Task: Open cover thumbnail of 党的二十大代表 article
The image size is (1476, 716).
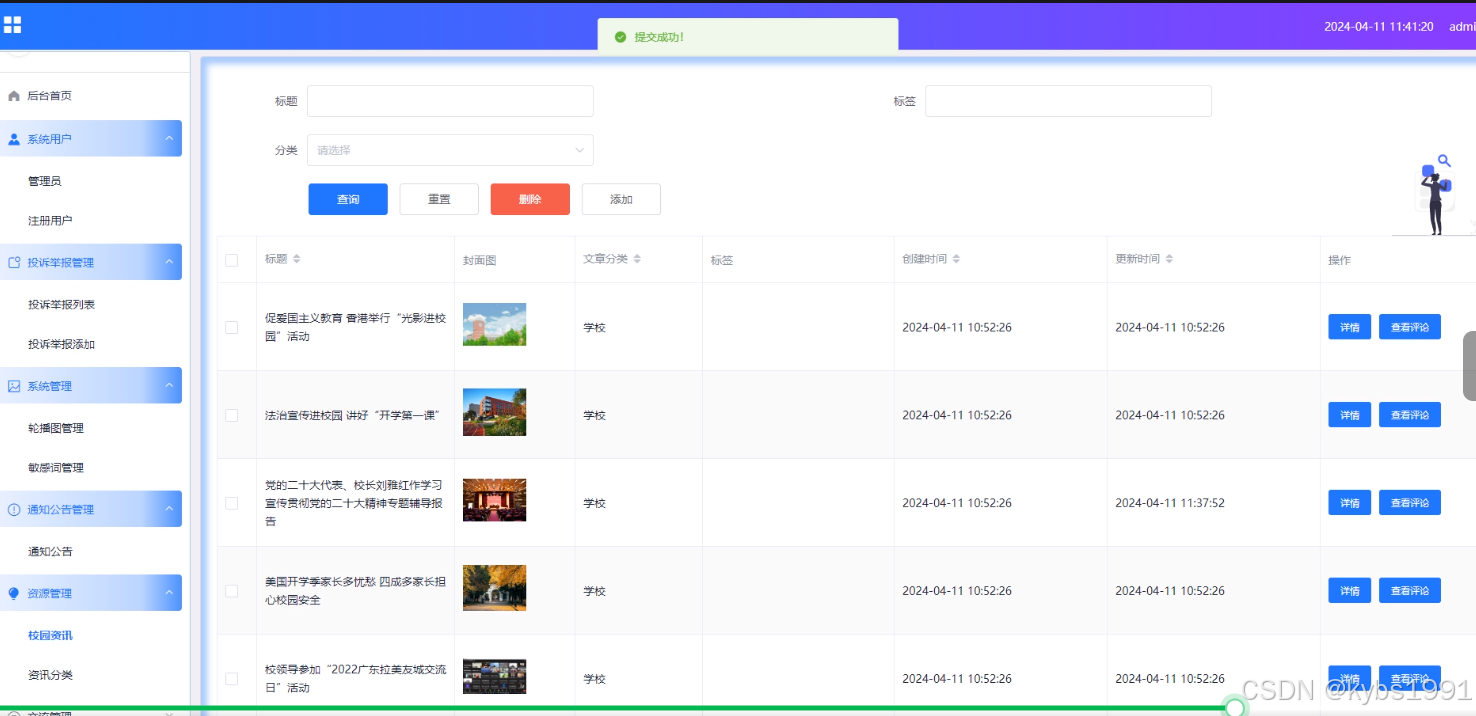Action: [494, 500]
